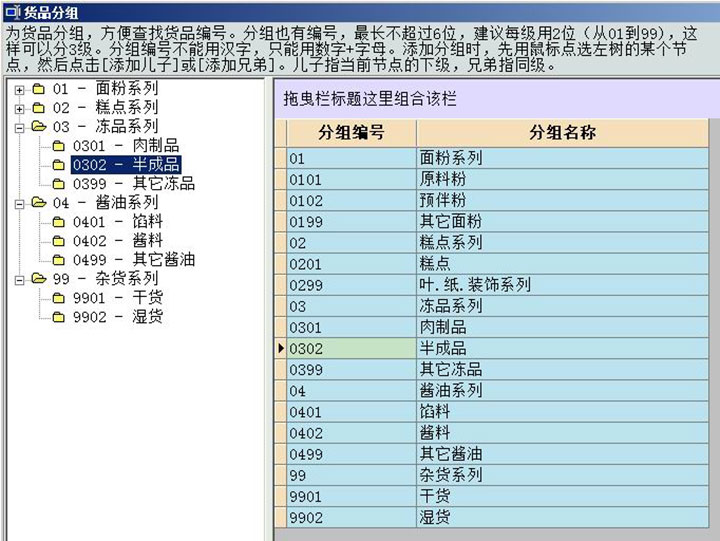Screen dimensions: 720x541
Task: Click folder icon next to 9902 湿货
Action: click(x=58, y=317)
